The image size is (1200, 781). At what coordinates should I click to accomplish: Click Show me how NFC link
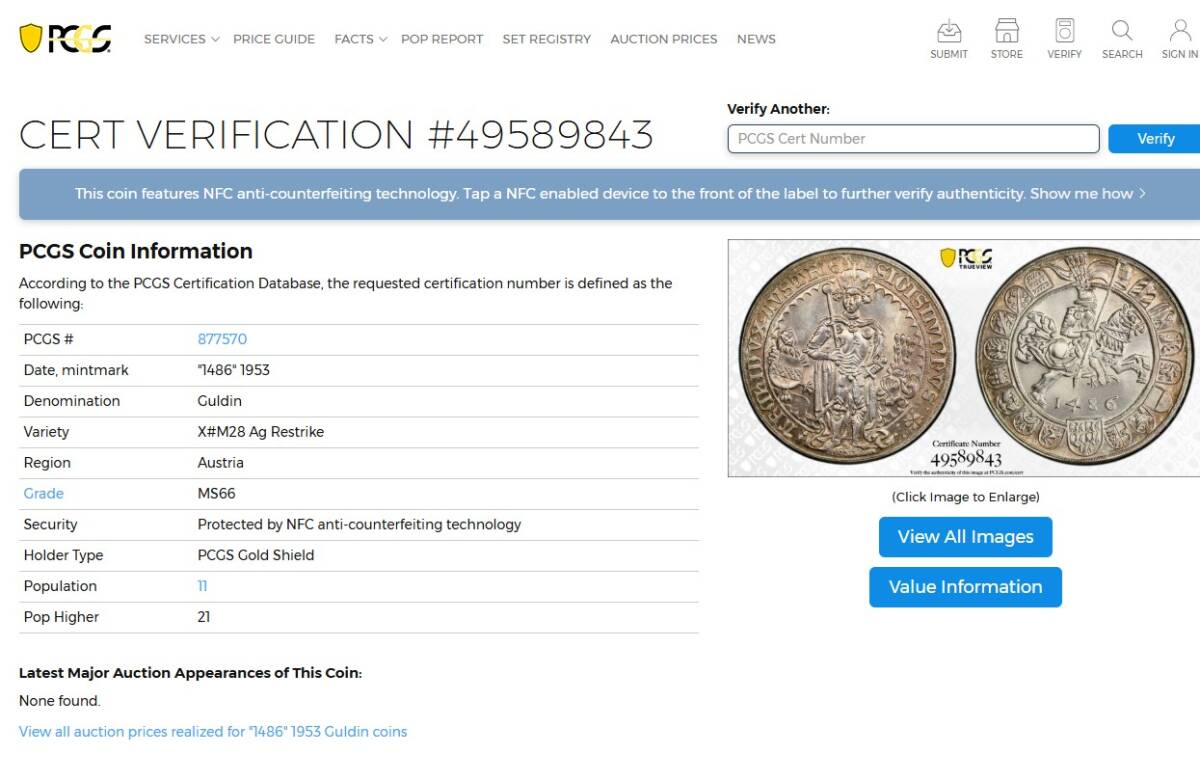click(1088, 194)
